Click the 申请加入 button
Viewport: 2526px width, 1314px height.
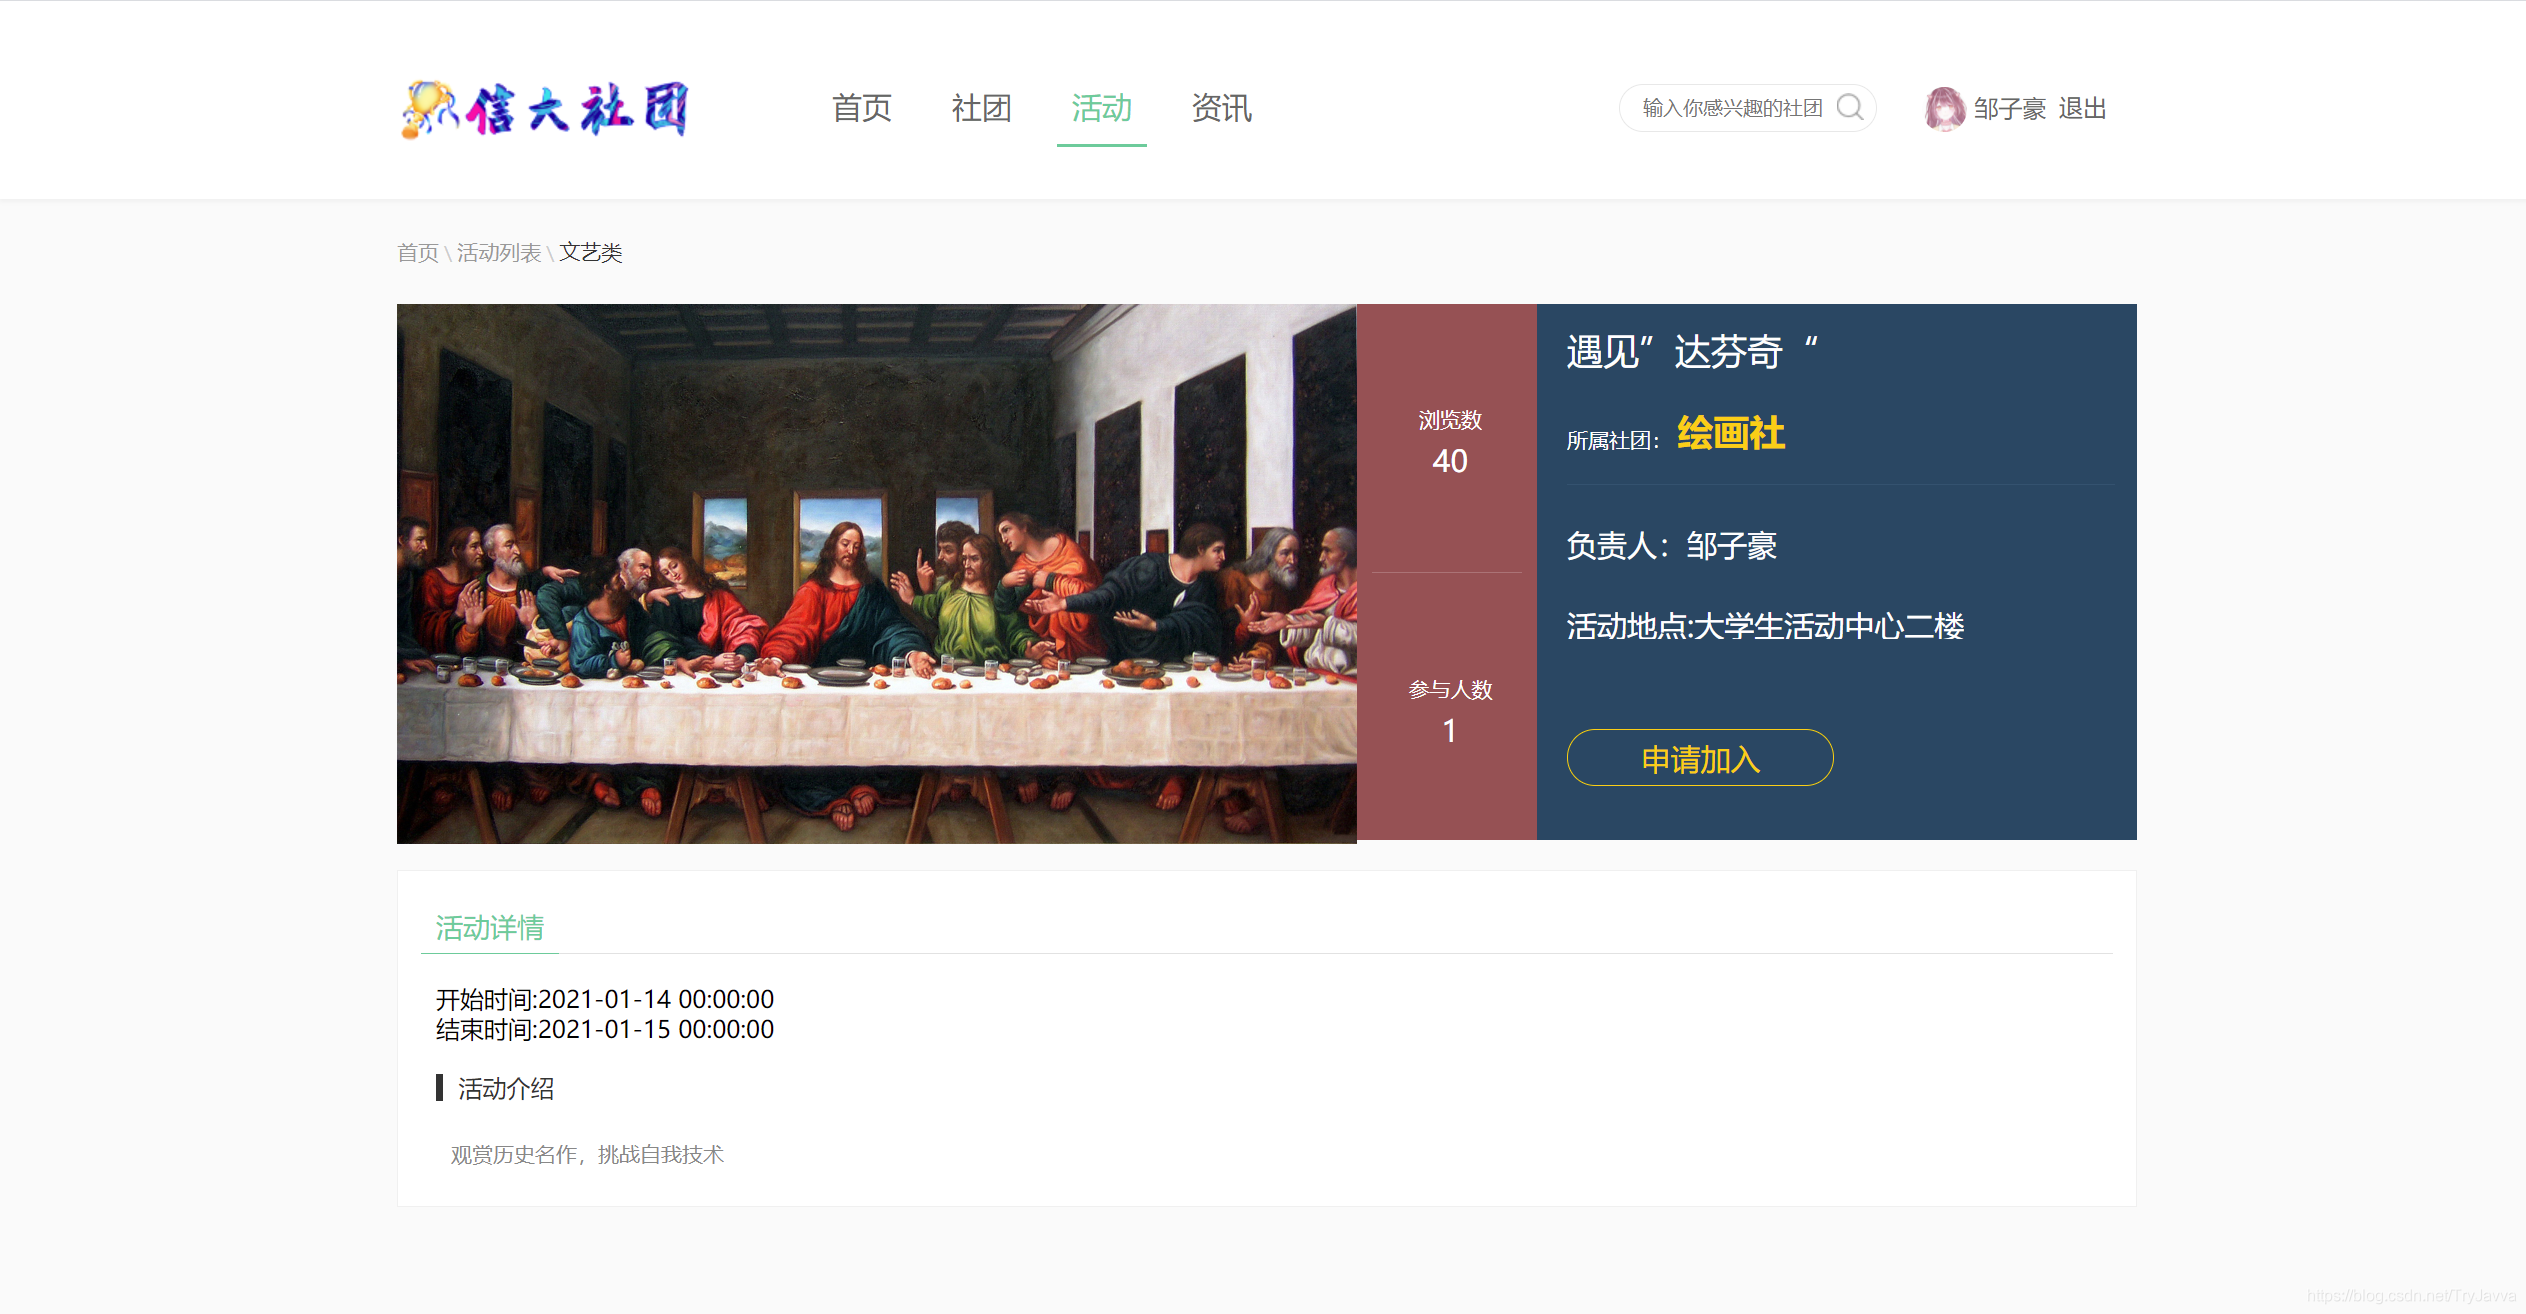point(1700,758)
